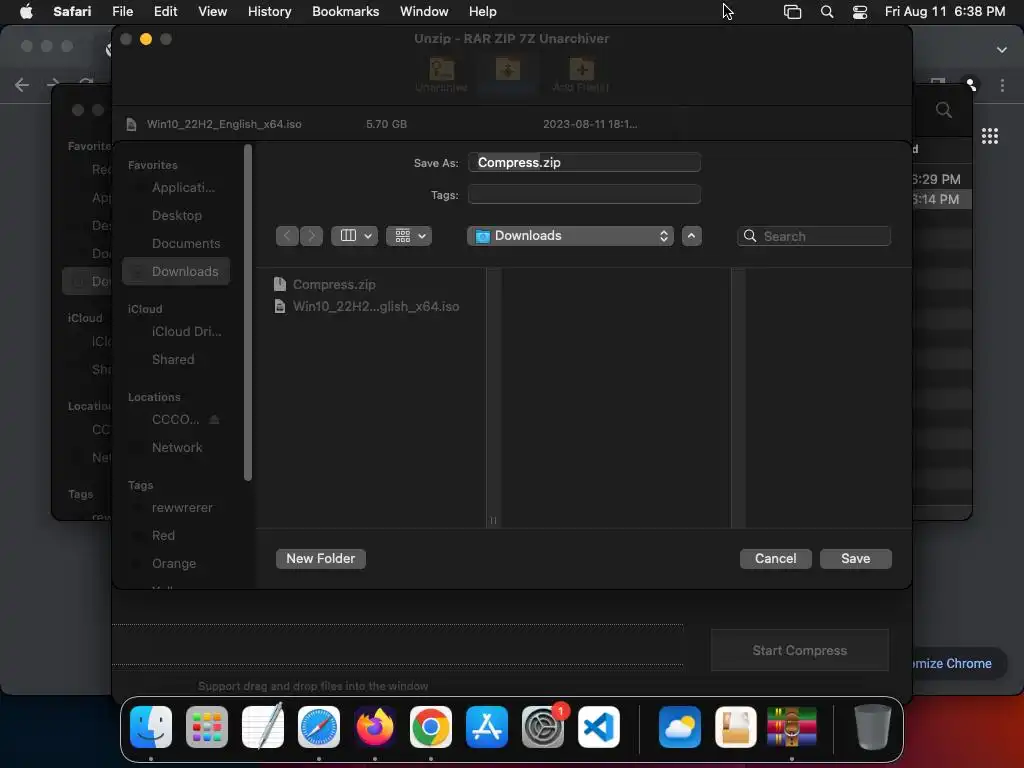Open the grouping options dropdown

[409, 236]
